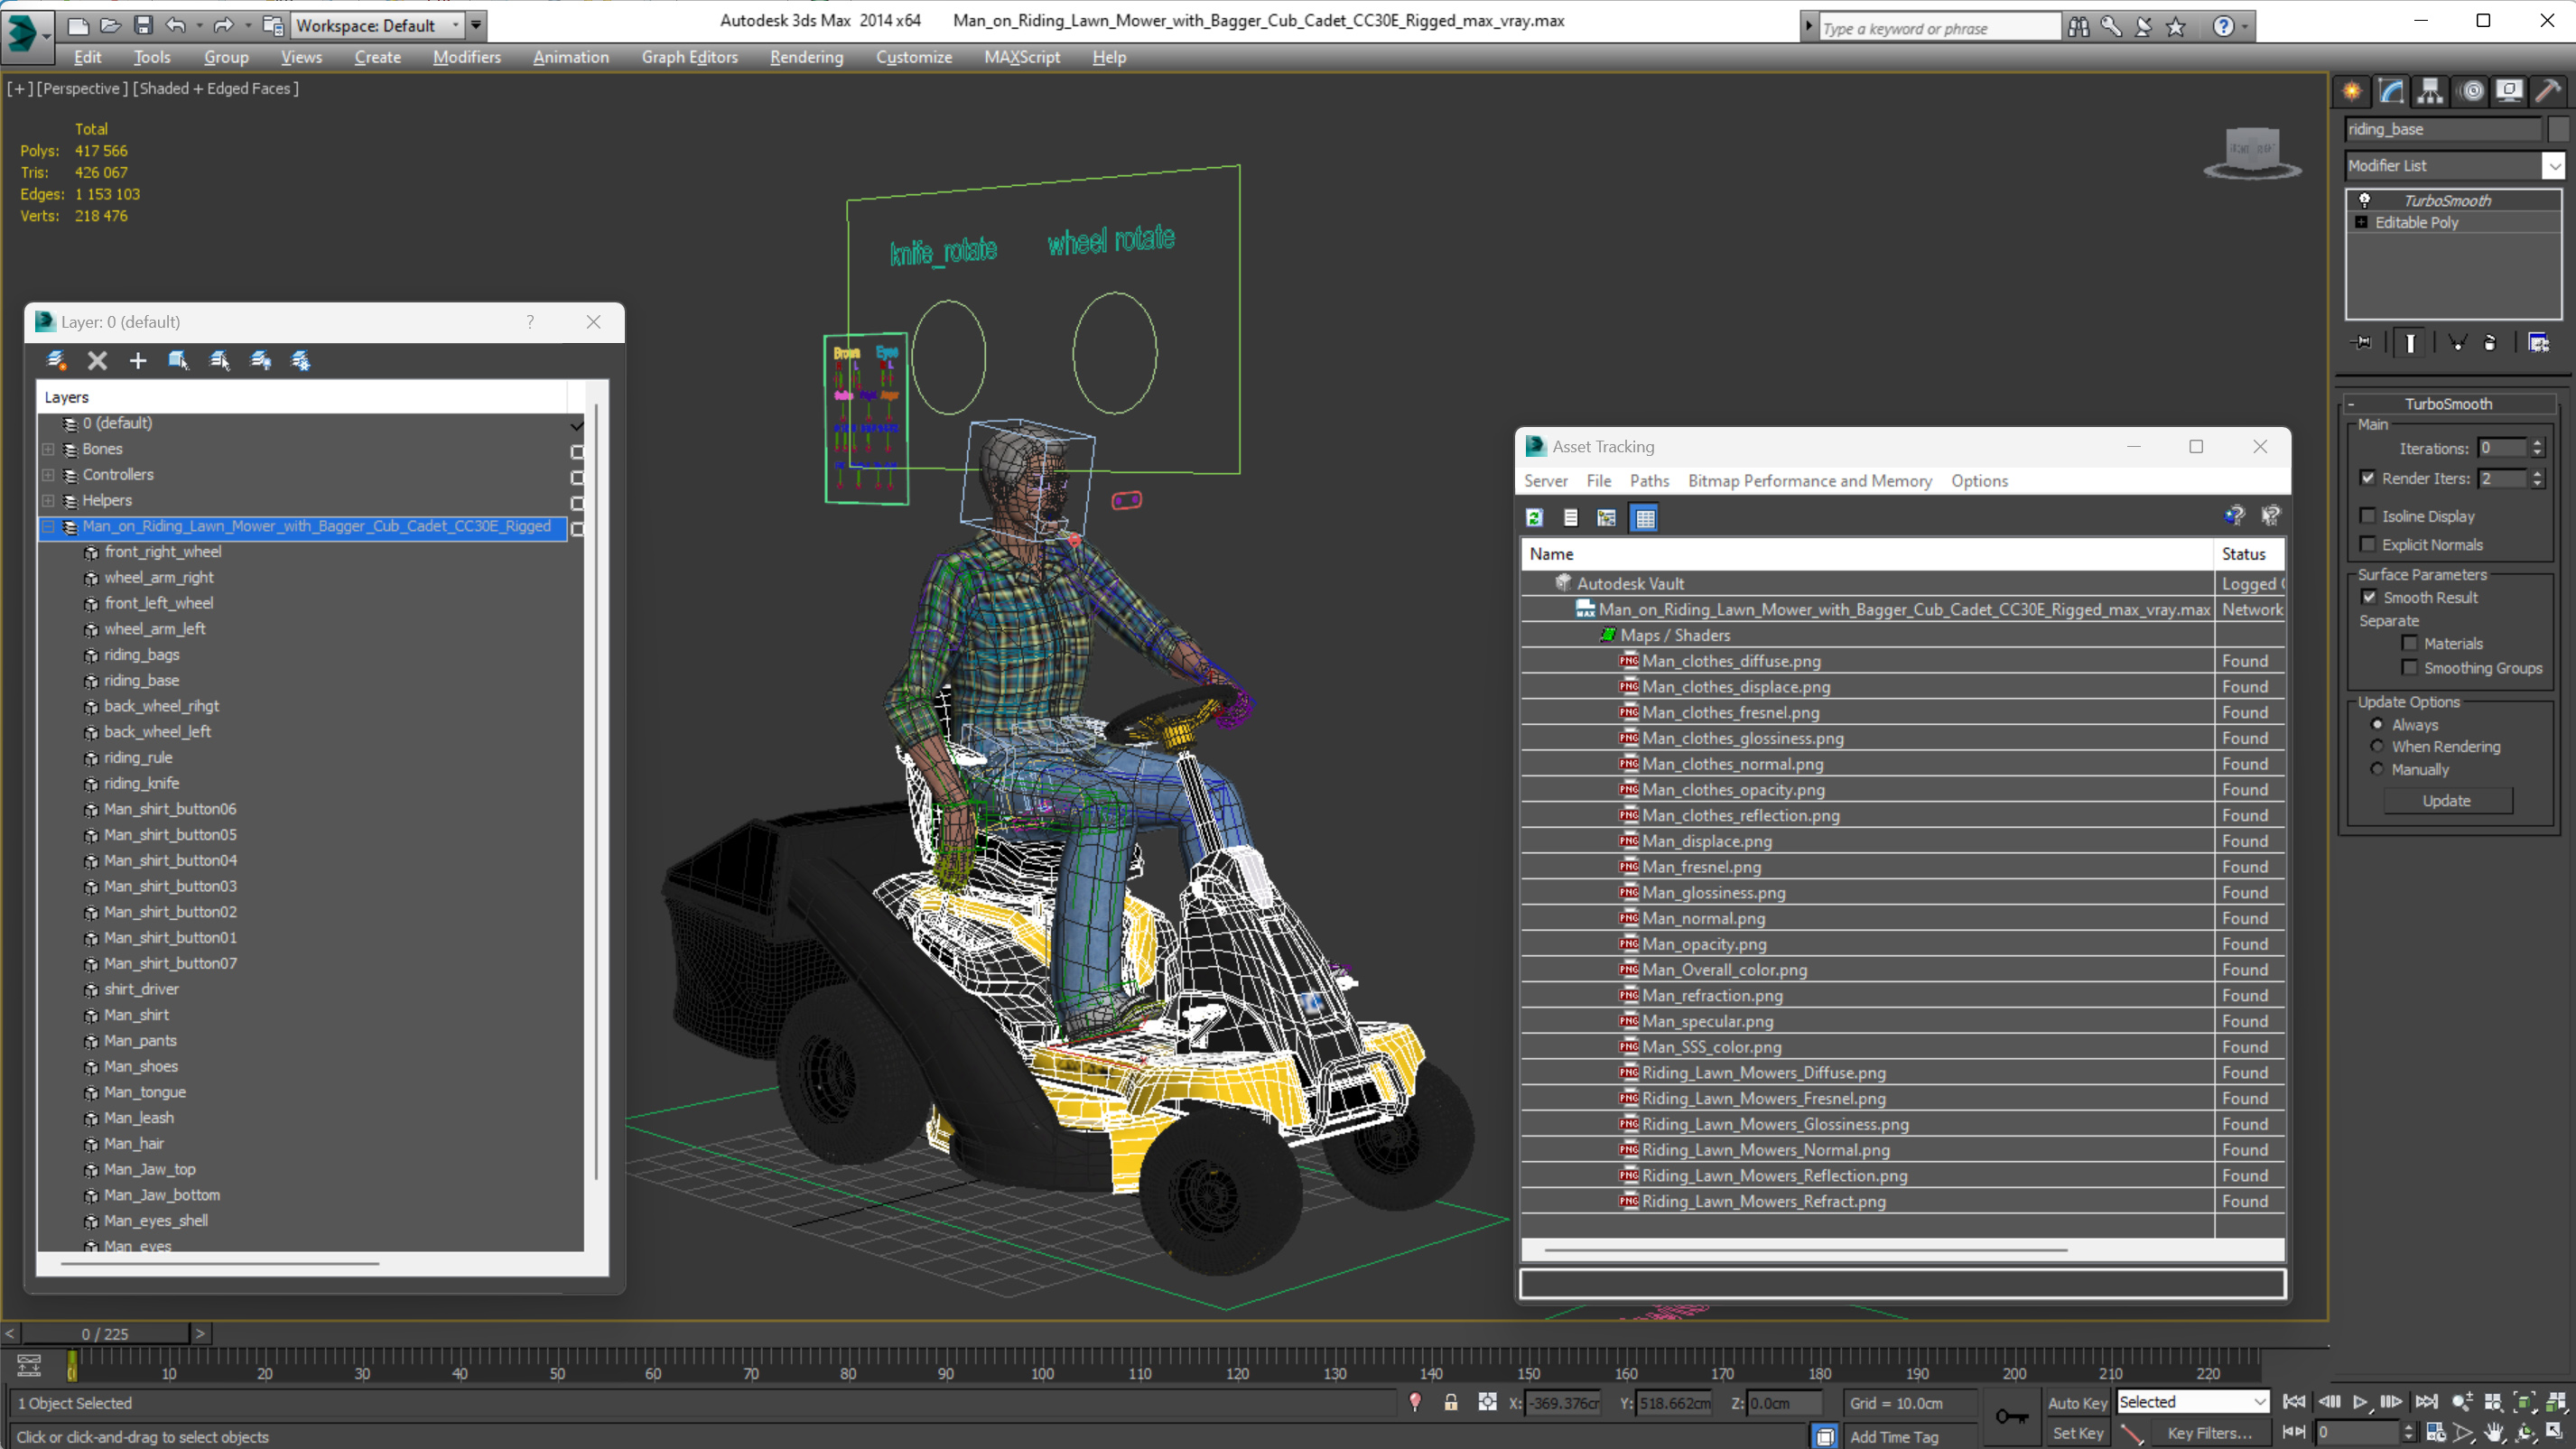The width and height of the screenshot is (2576, 1449).
Task: Select the Manually update option
Action: [2378, 769]
